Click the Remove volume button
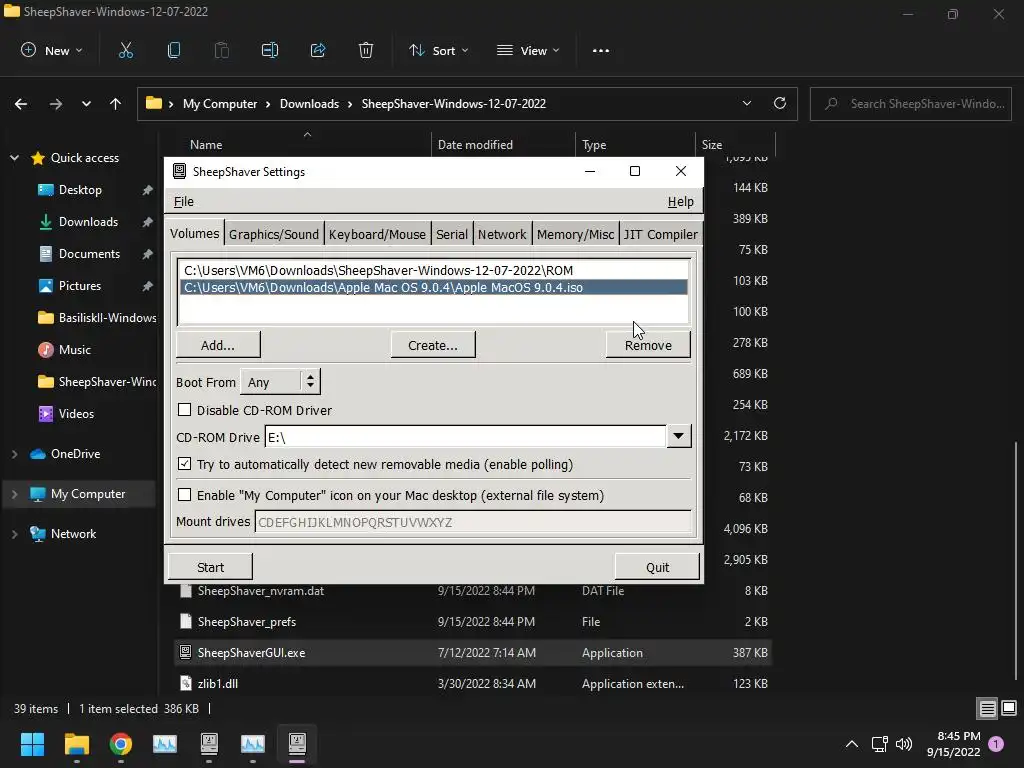Screen dimensions: 1024x768 648,345
